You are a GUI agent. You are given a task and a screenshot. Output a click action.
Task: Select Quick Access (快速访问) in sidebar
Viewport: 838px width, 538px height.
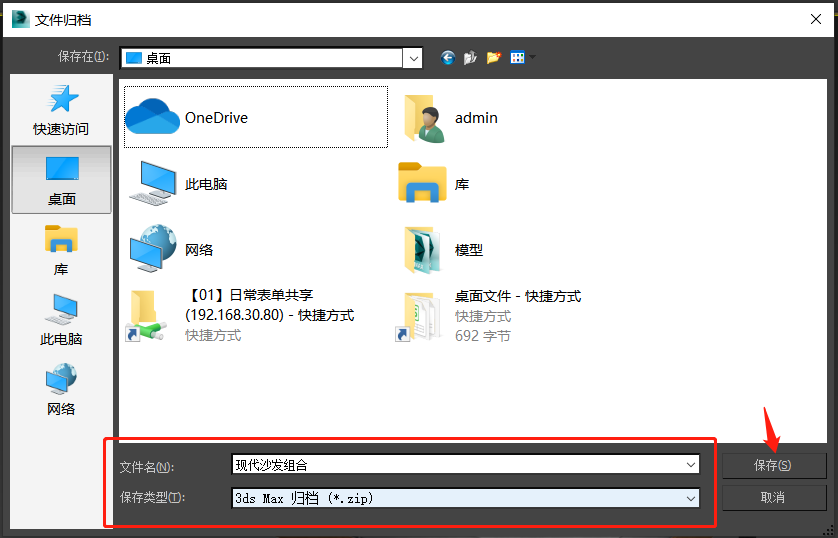pyautogui.click(x=61, y=108)
